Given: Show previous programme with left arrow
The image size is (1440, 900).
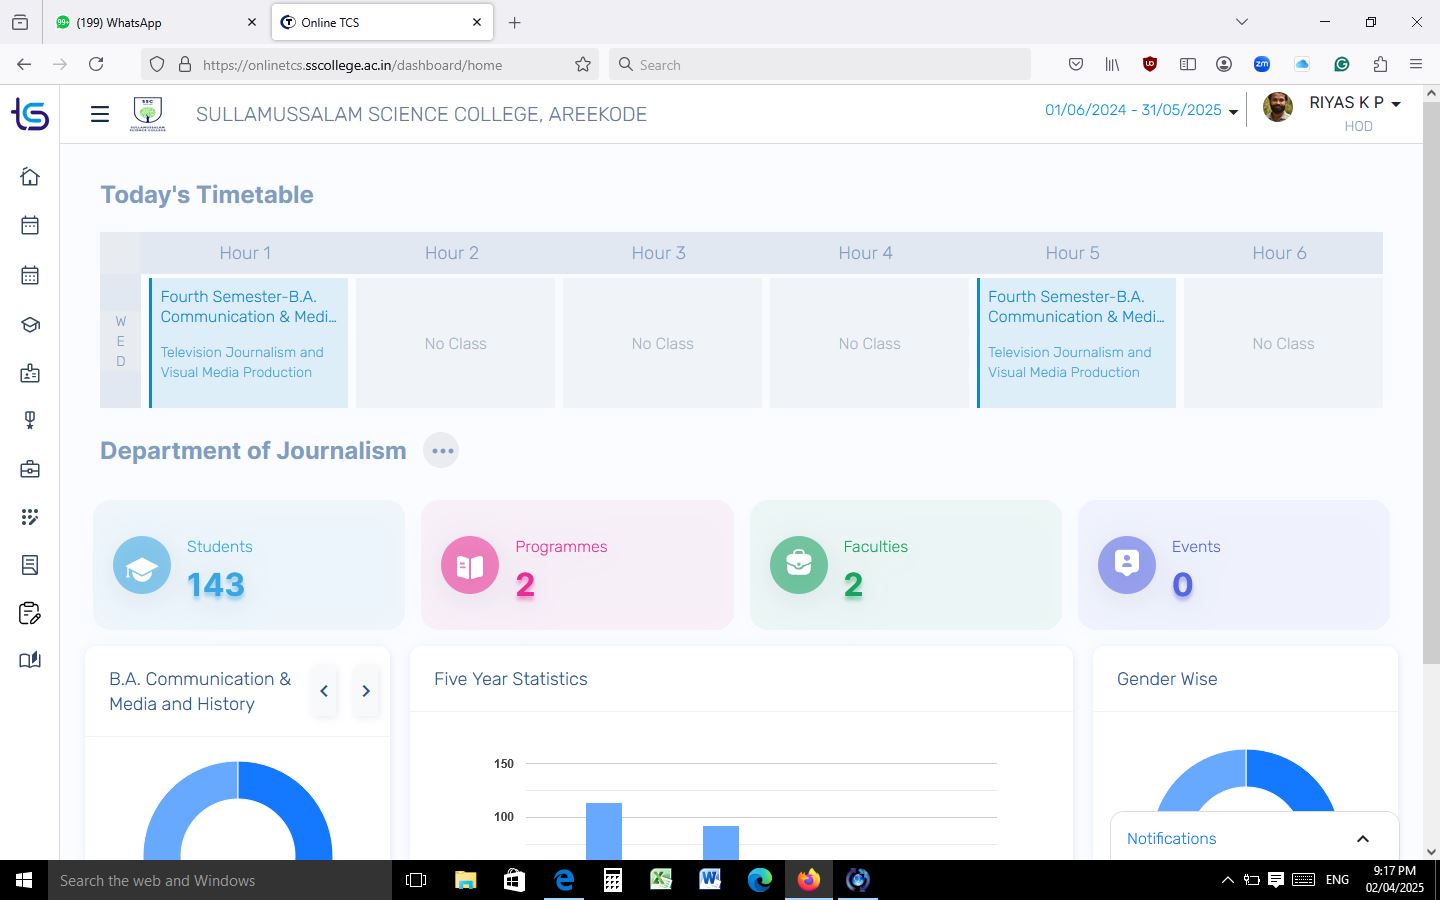Looking at the screenshot, I should coord(324,691).
